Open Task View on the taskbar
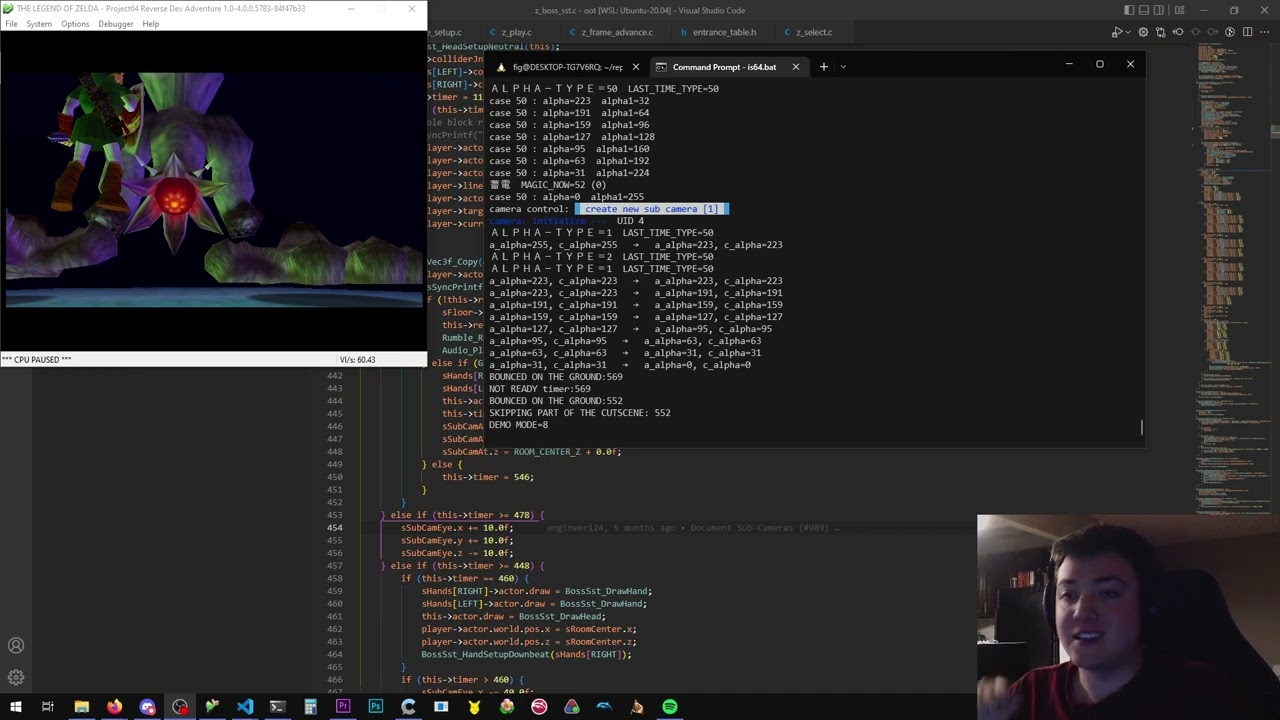Screen dimensions: 1280x720 coord(47,707)
